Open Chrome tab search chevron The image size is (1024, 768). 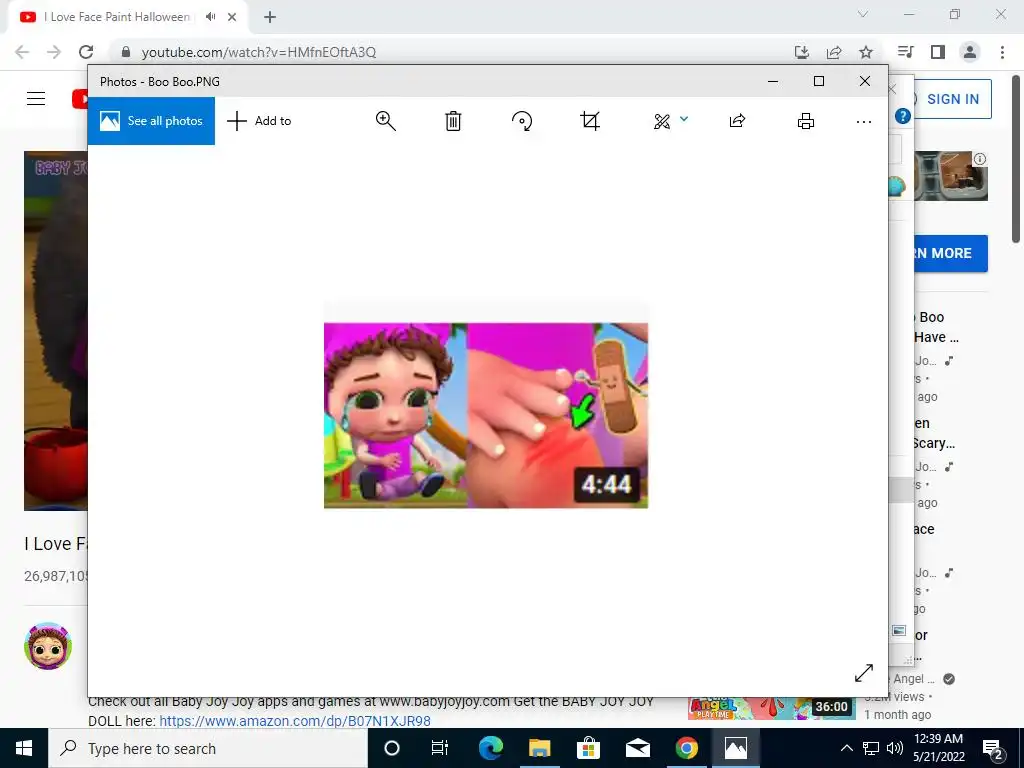[x=863, y=14]
